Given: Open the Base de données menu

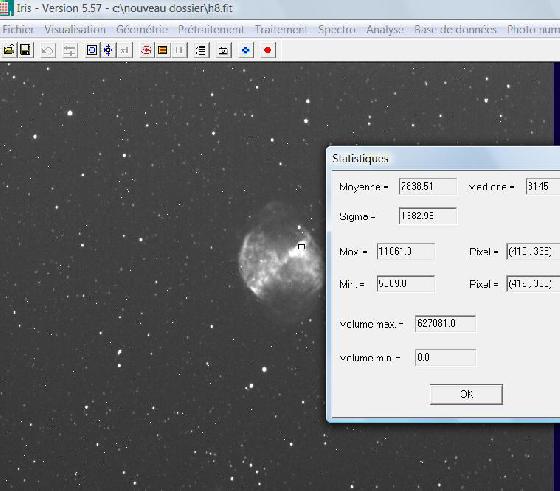Looking at the screenshot, I should 455,30.
